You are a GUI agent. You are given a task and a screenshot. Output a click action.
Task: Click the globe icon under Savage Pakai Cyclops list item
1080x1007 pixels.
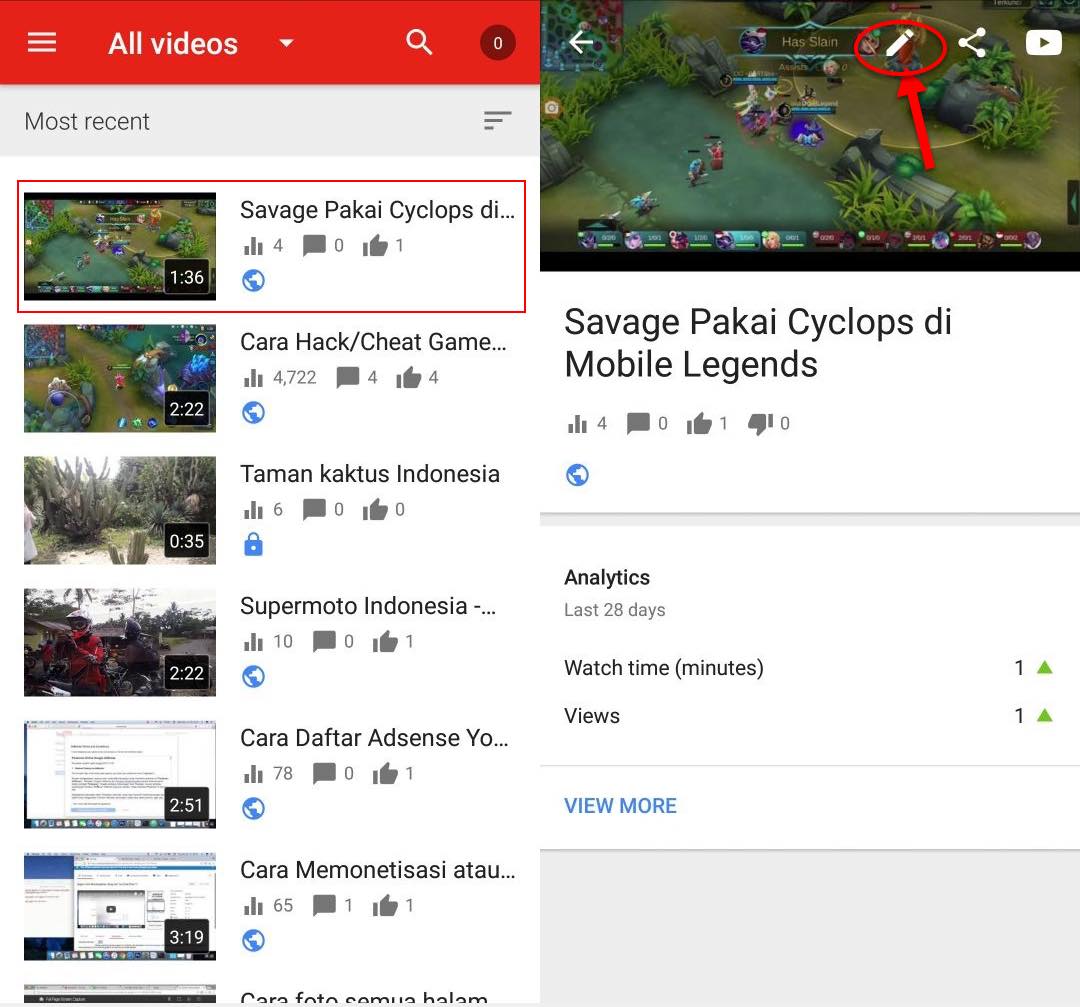pyautogui.click(x=253, y=280)
